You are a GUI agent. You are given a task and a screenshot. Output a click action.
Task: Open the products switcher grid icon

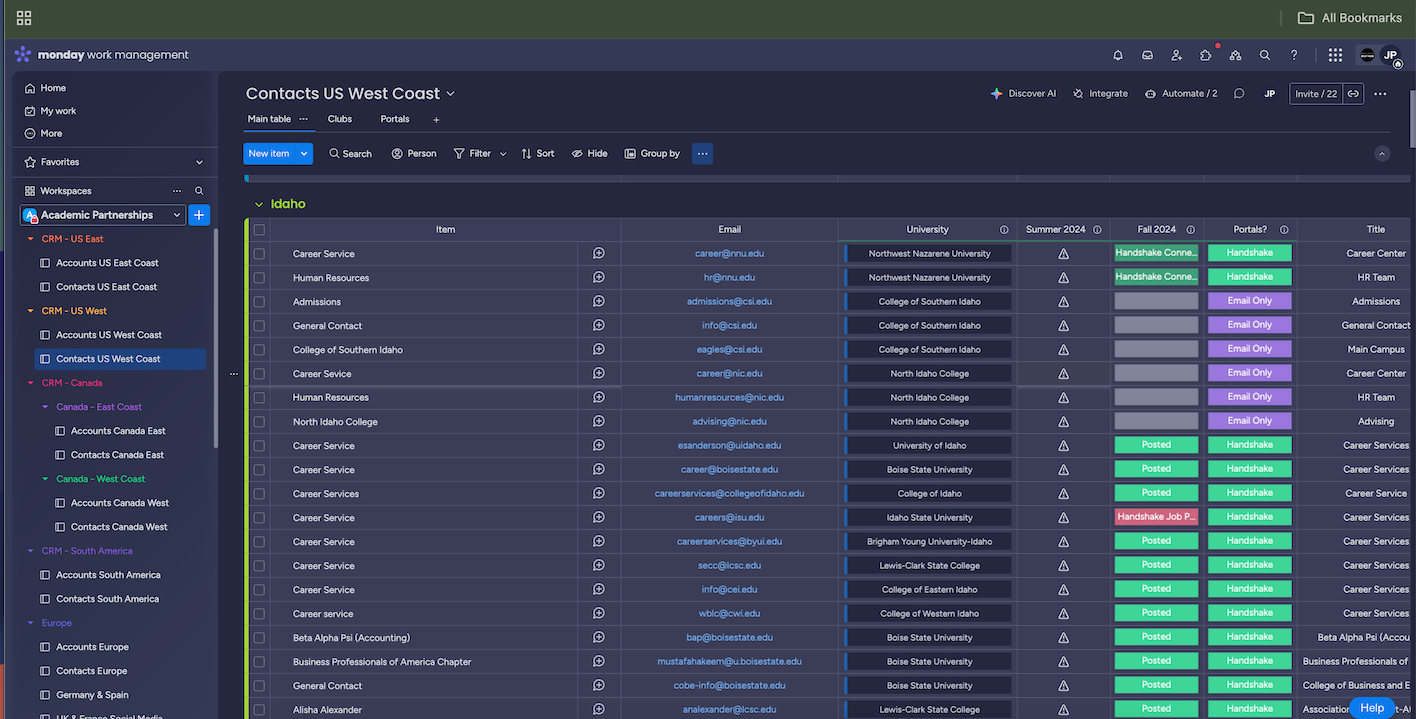[1336, 55]
